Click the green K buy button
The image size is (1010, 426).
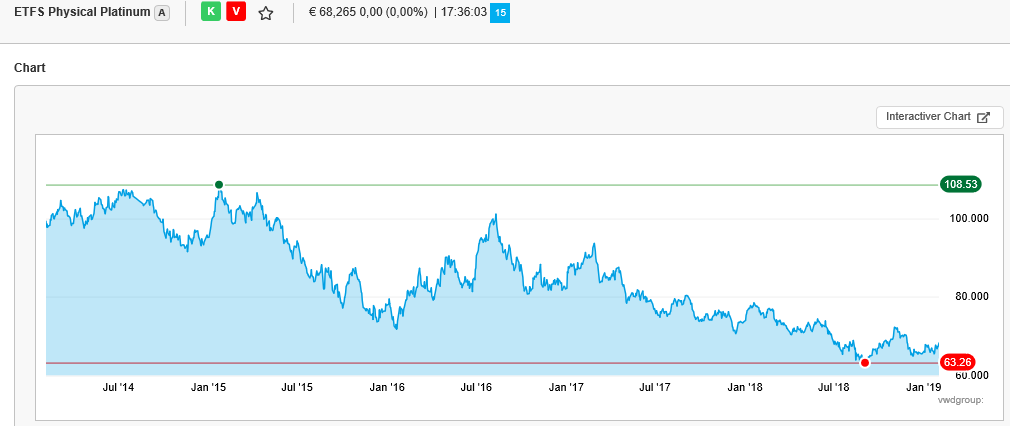(210, 13)
